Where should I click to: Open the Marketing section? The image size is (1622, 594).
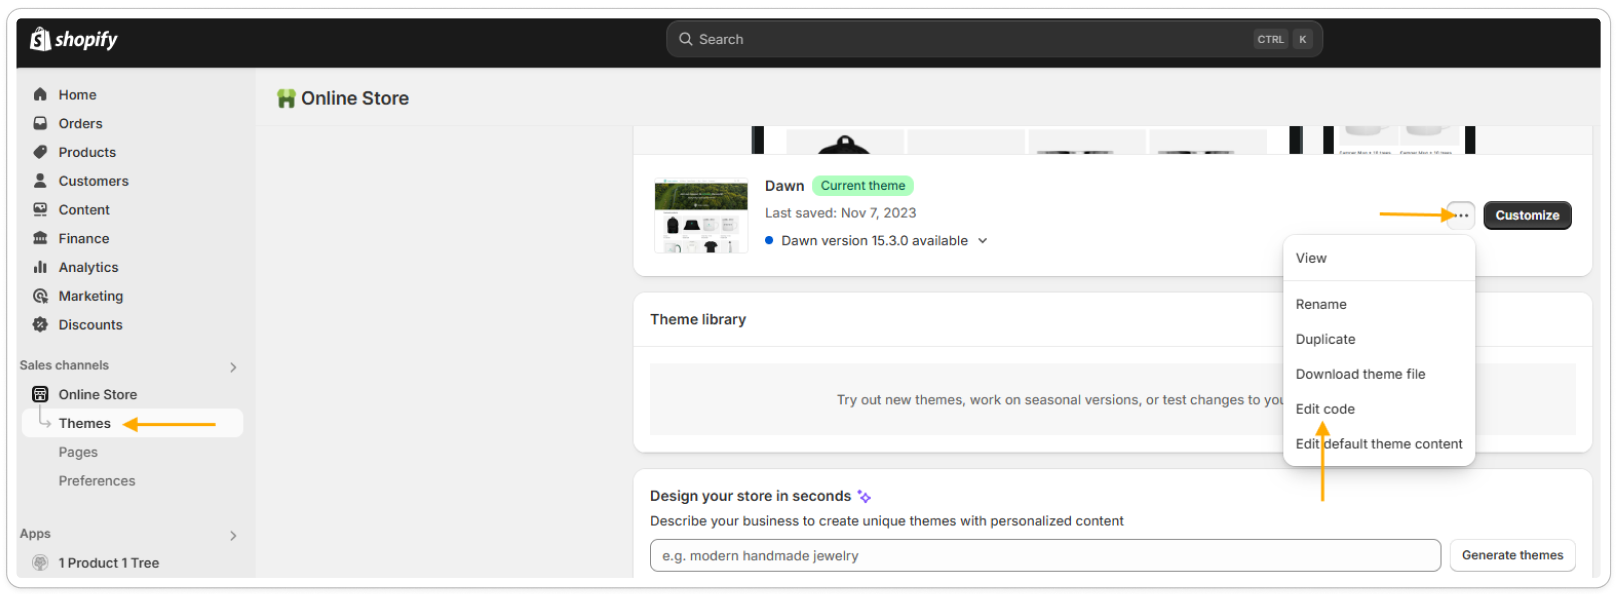(90, 296)
